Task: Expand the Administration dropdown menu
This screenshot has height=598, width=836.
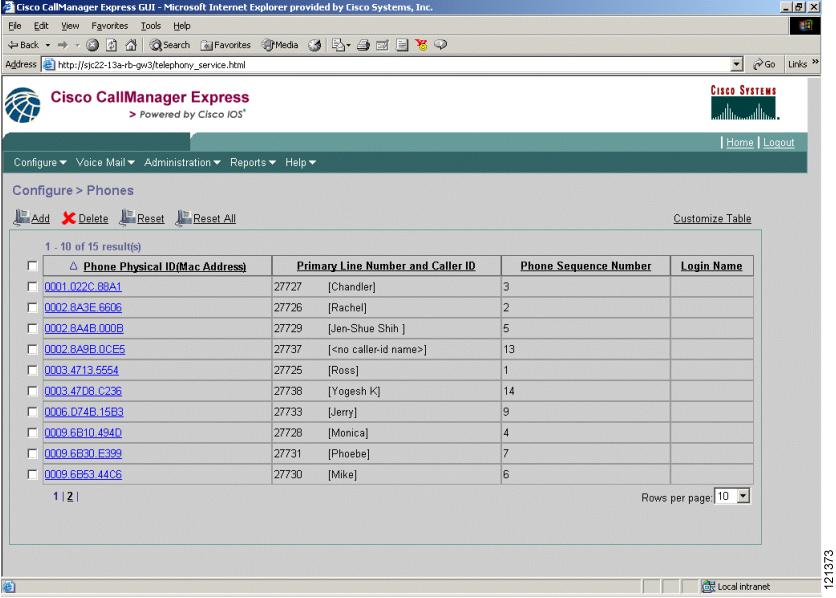Action: coord(182,163)
